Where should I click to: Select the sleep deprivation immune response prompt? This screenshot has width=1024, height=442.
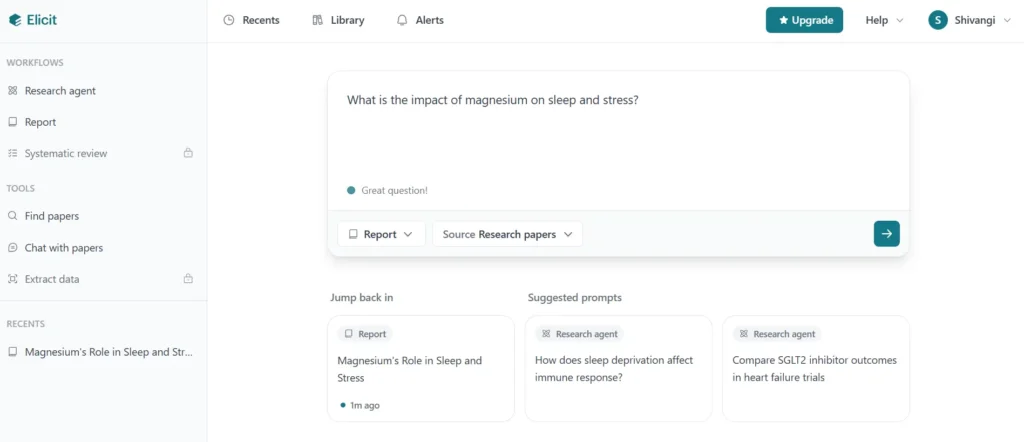point(618,369)
